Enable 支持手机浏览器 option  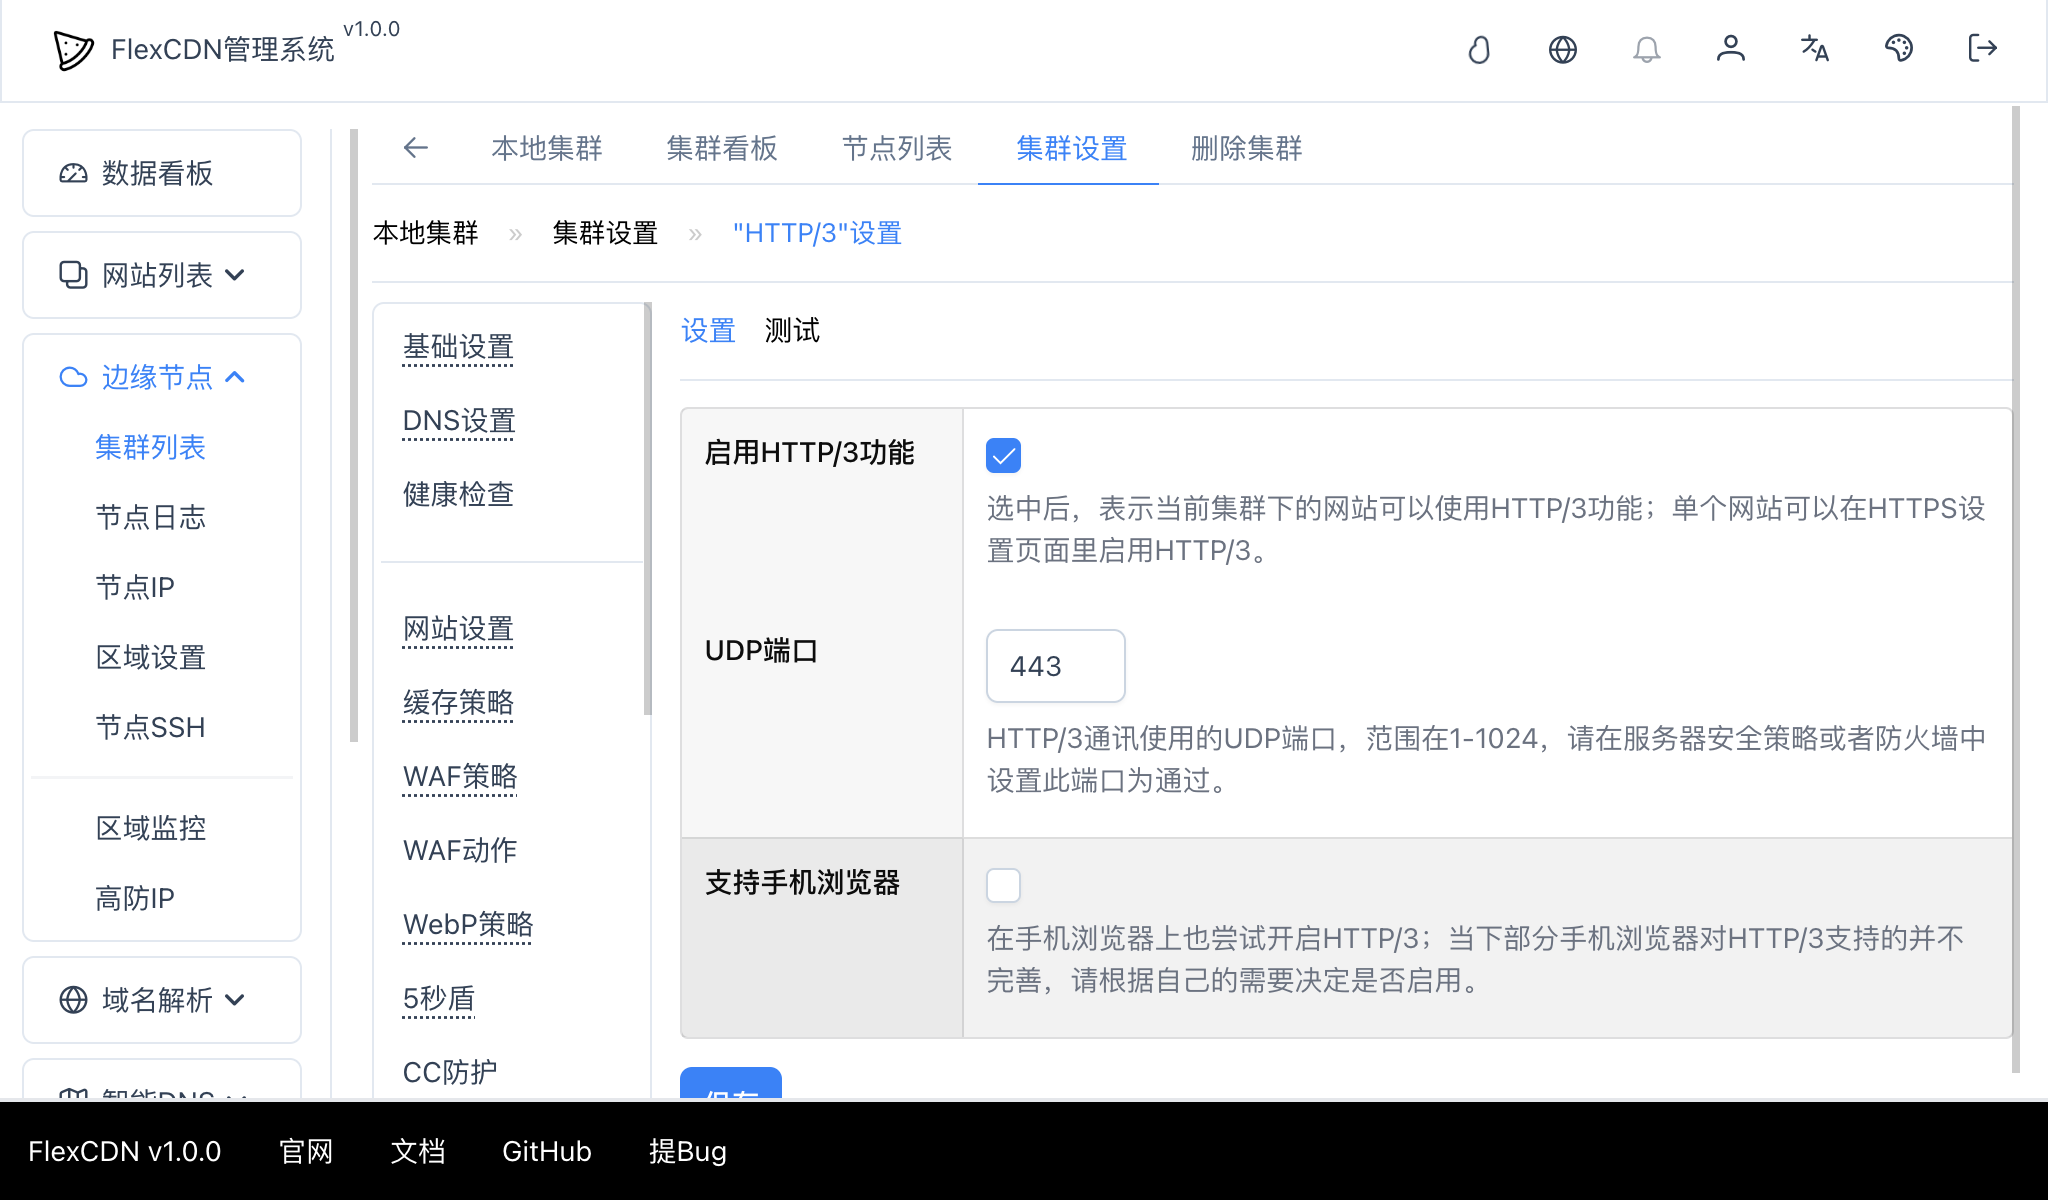click(x=1003, y=886)
